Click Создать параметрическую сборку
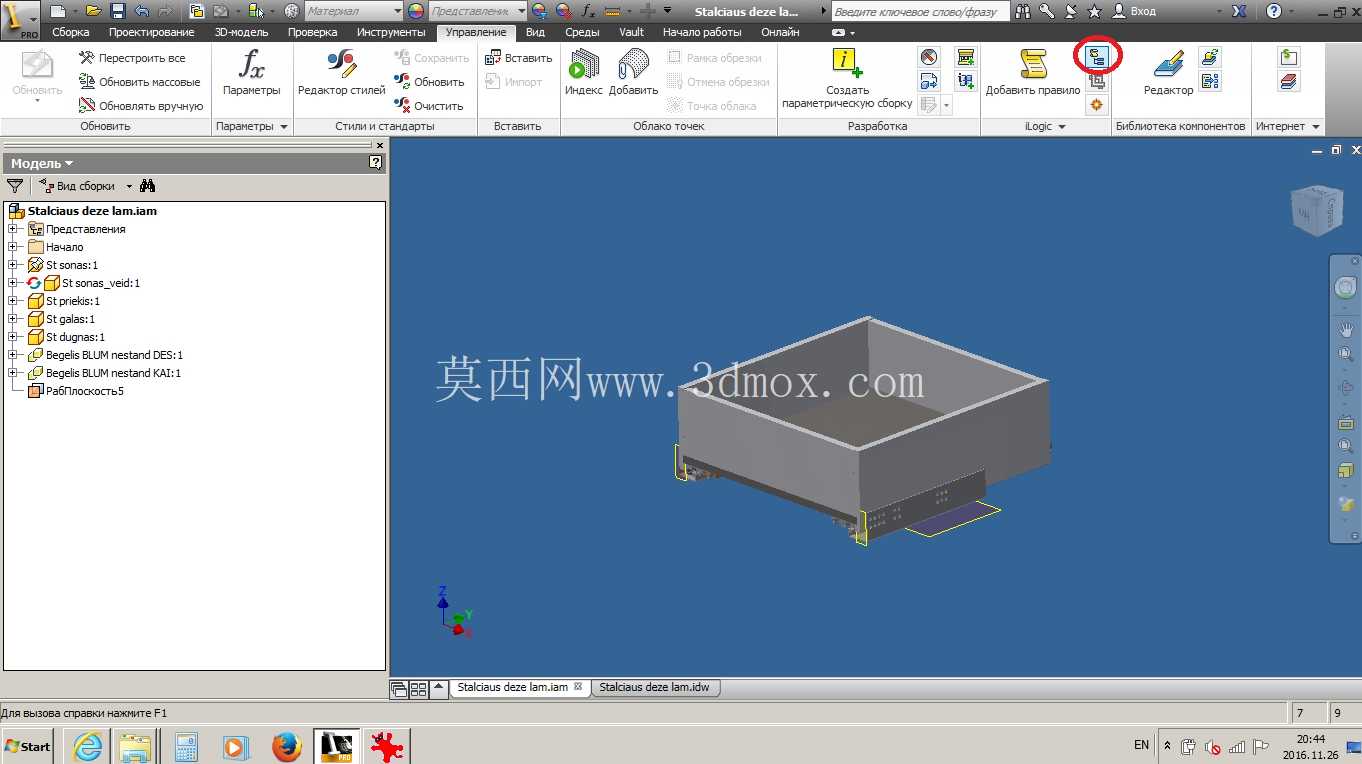 [x=847, y=78]
